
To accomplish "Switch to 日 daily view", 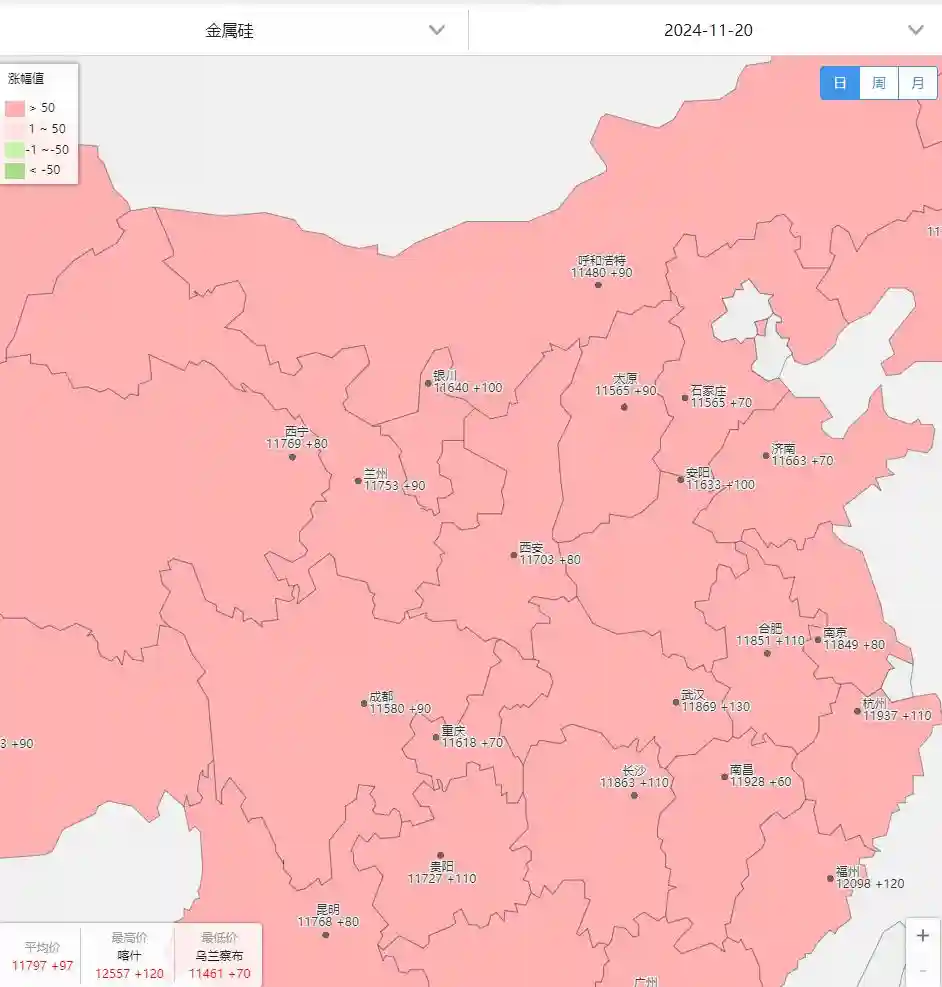I will [x=840, y=83].
